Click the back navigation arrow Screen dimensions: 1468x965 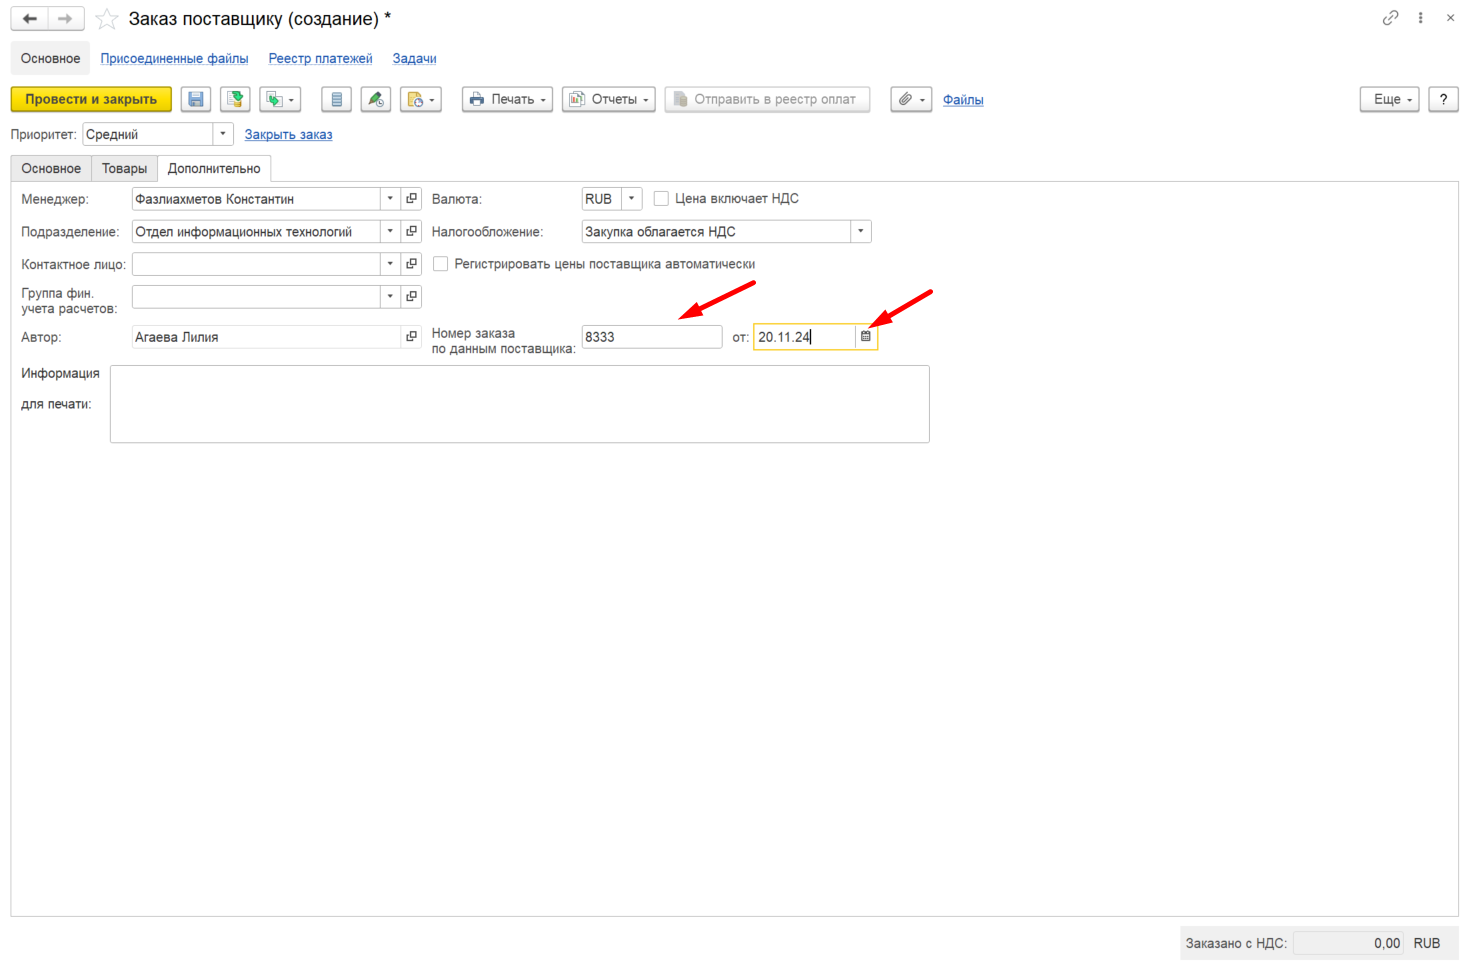(x=30, y=19)
